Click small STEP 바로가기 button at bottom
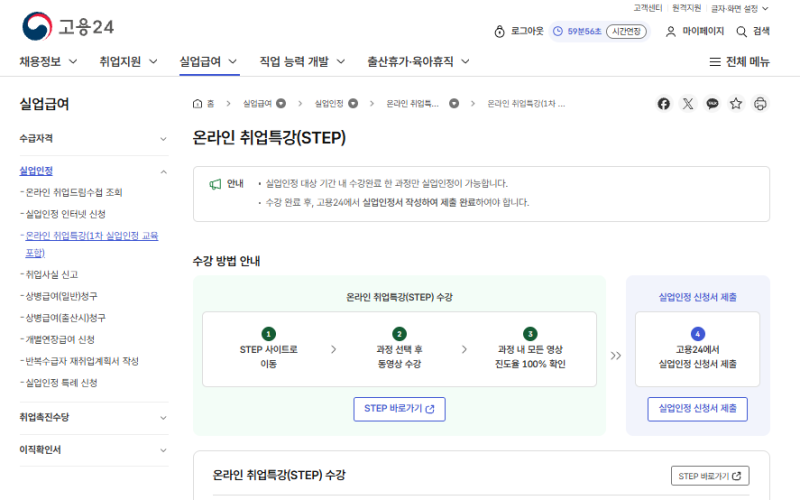This screenshot has width=800, height=500. click(710, 476)
